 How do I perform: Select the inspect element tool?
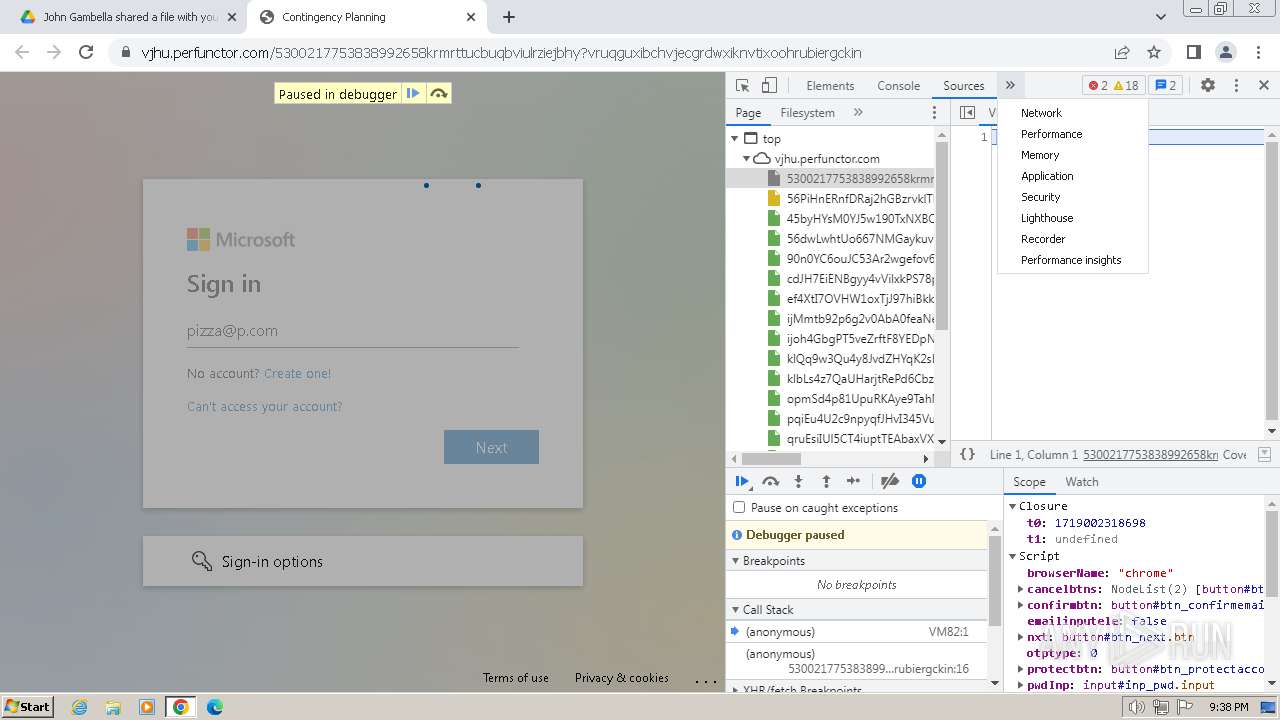coord(742,86)
